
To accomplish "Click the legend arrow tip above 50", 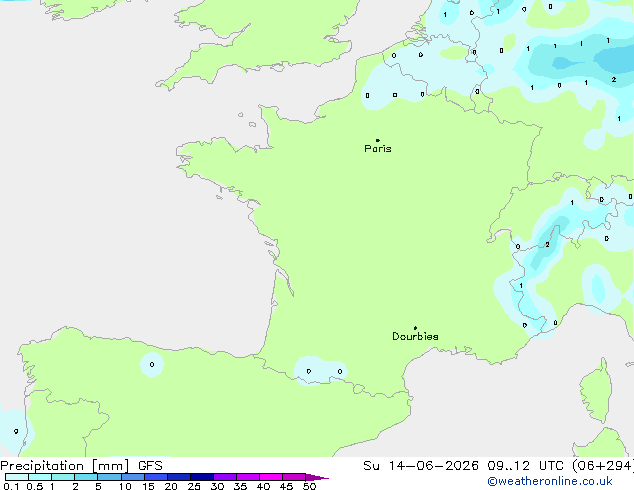I will point(317,477).
